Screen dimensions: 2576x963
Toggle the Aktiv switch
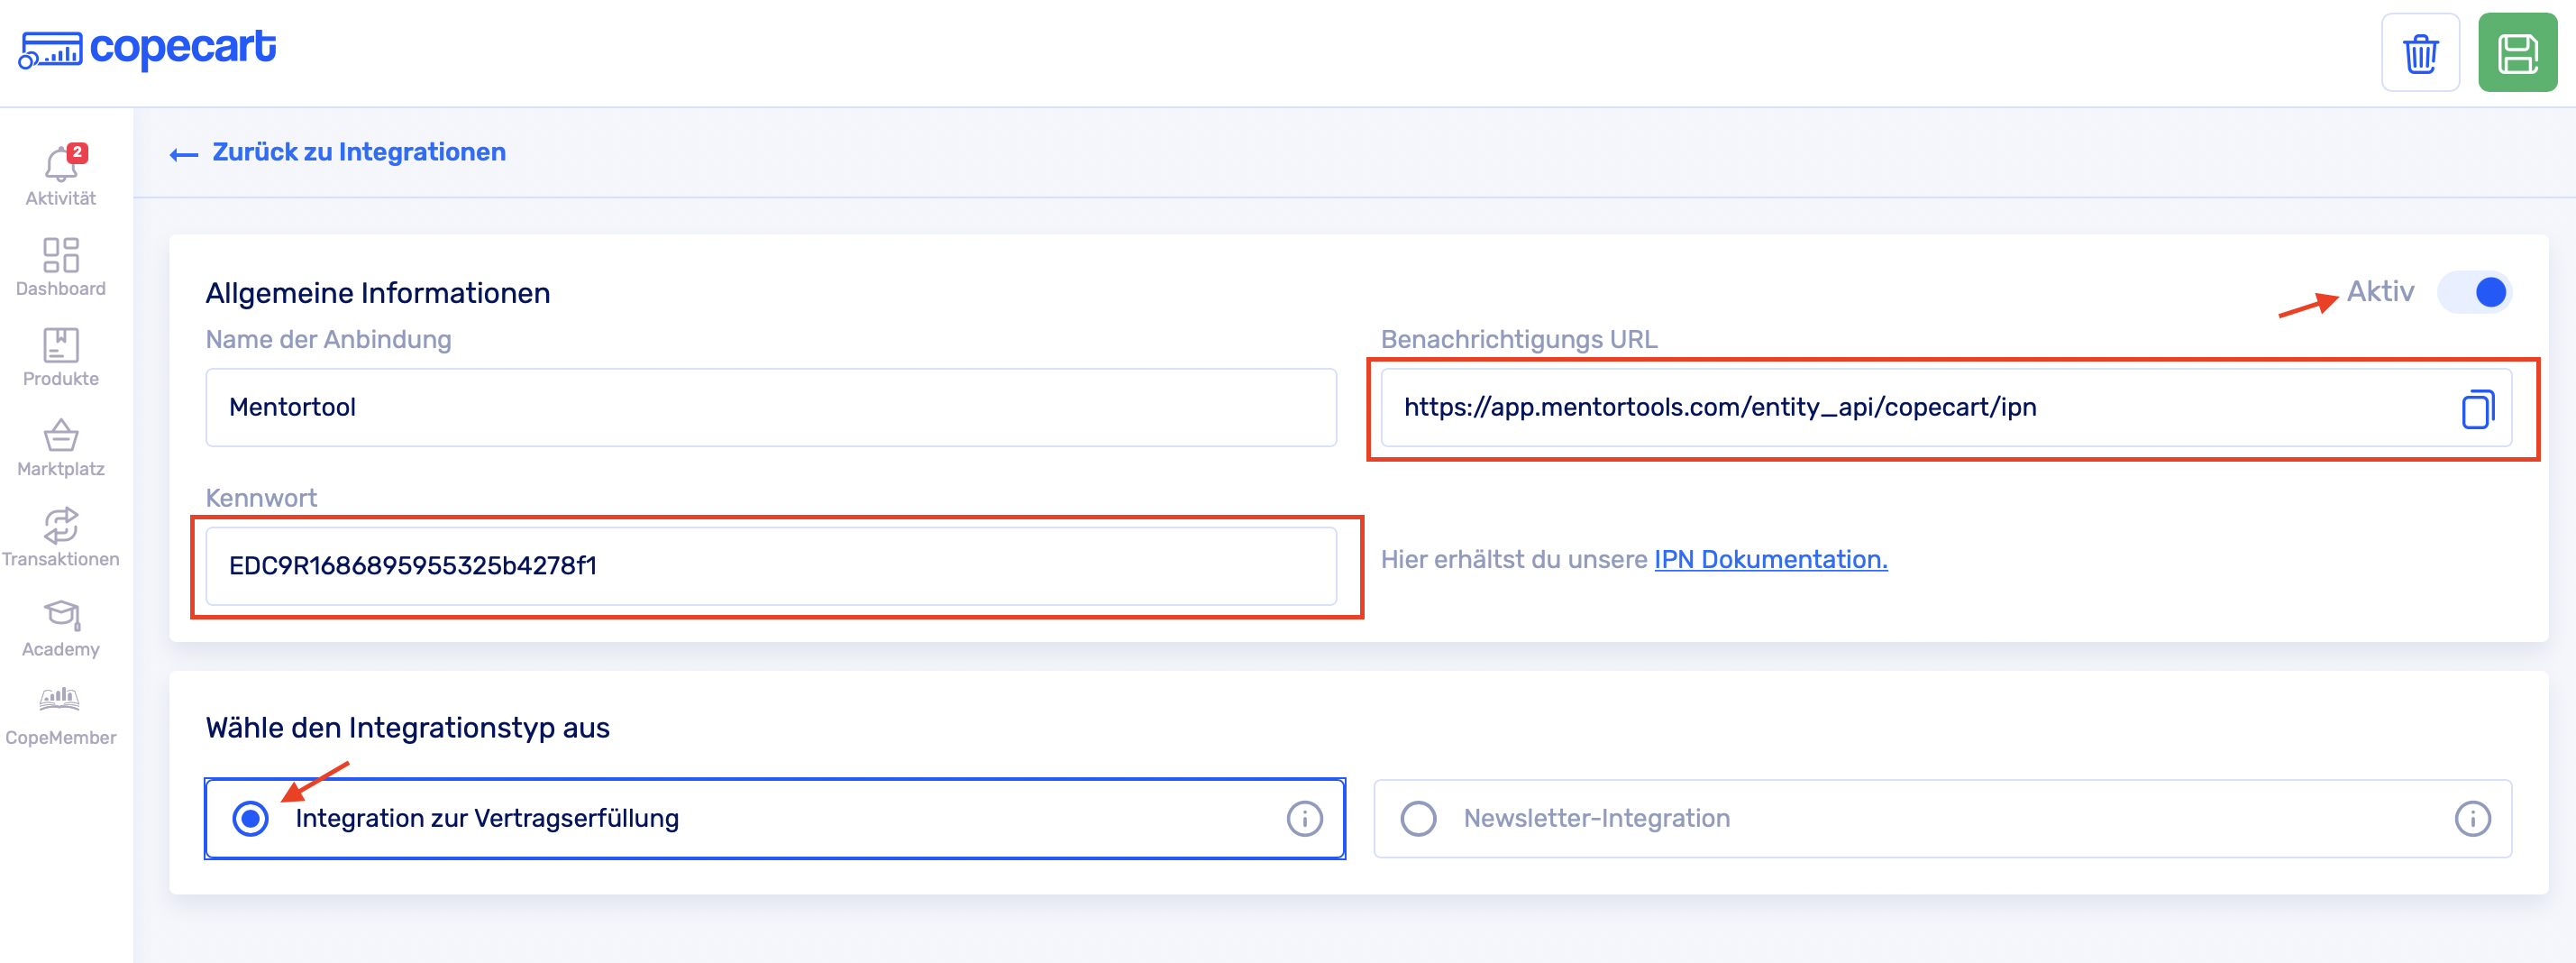pos(2475,292)
